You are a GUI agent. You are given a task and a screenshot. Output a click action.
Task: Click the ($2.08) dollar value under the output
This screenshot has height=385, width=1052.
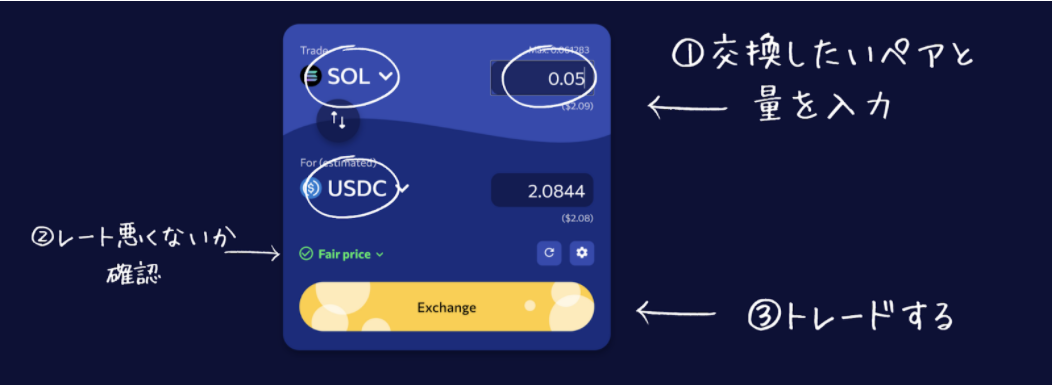point(577,219)
